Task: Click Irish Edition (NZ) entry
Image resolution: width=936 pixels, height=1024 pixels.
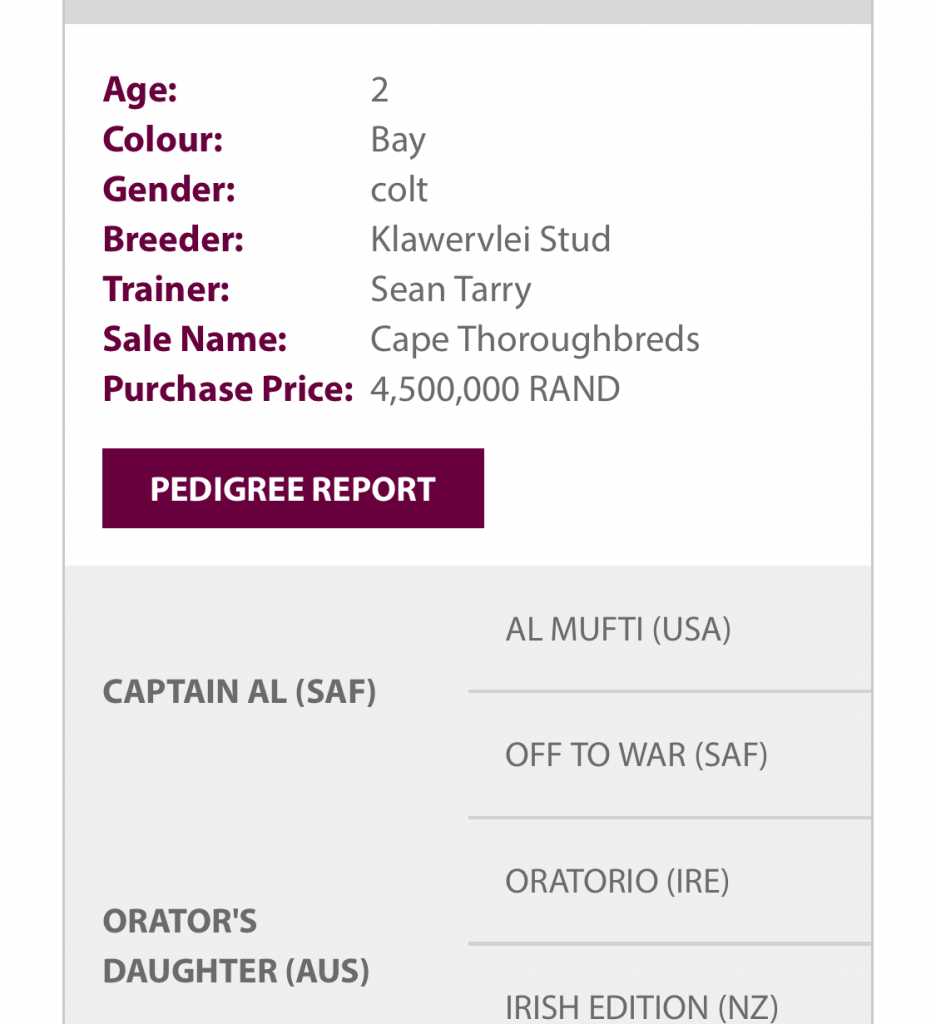Action: pyautogui.click(x=641, y=1006)
